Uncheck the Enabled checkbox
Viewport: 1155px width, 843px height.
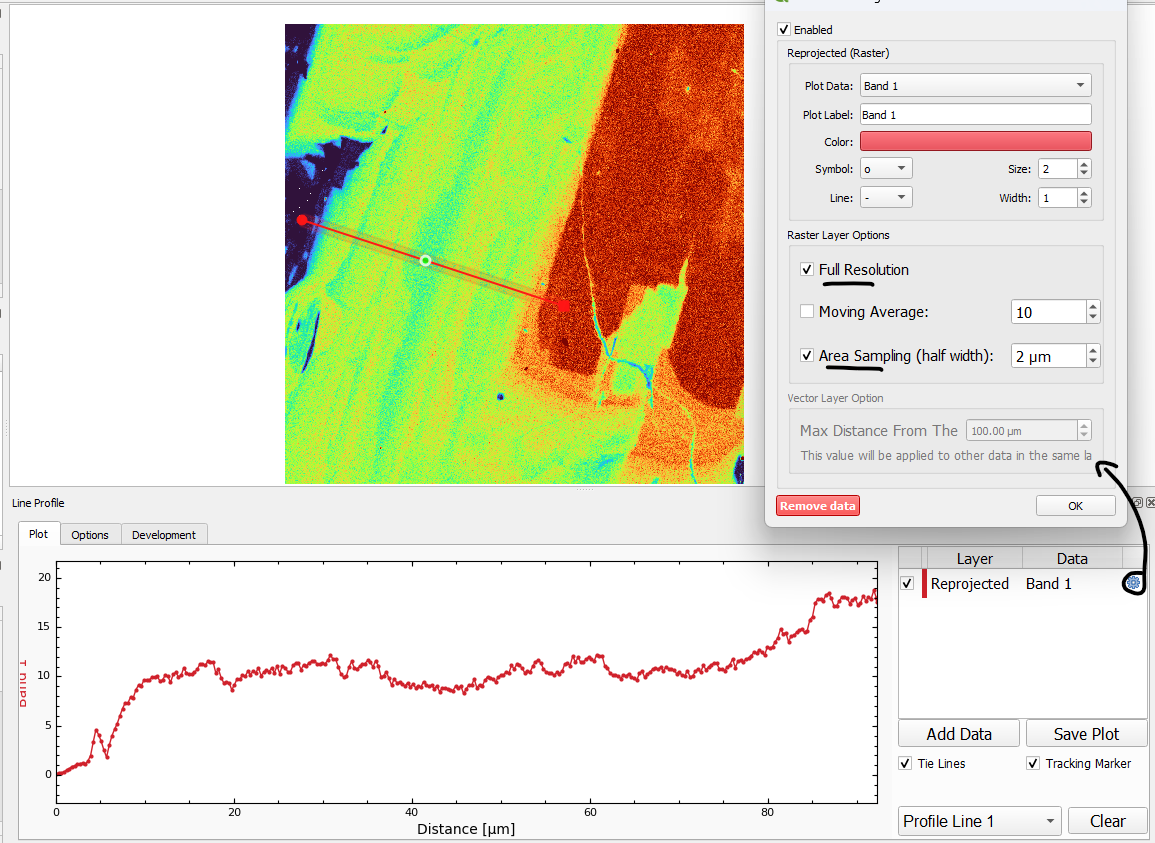tap(784, 30)
